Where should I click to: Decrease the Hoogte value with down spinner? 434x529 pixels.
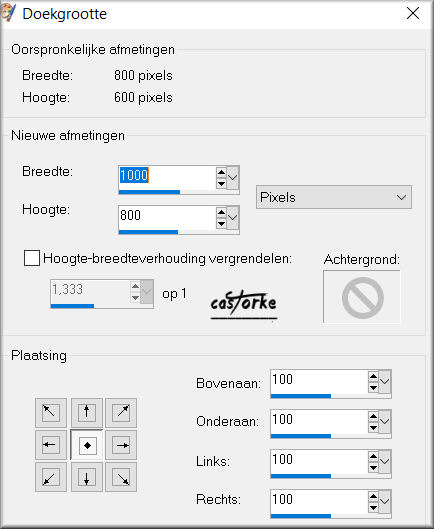[221, 223]
